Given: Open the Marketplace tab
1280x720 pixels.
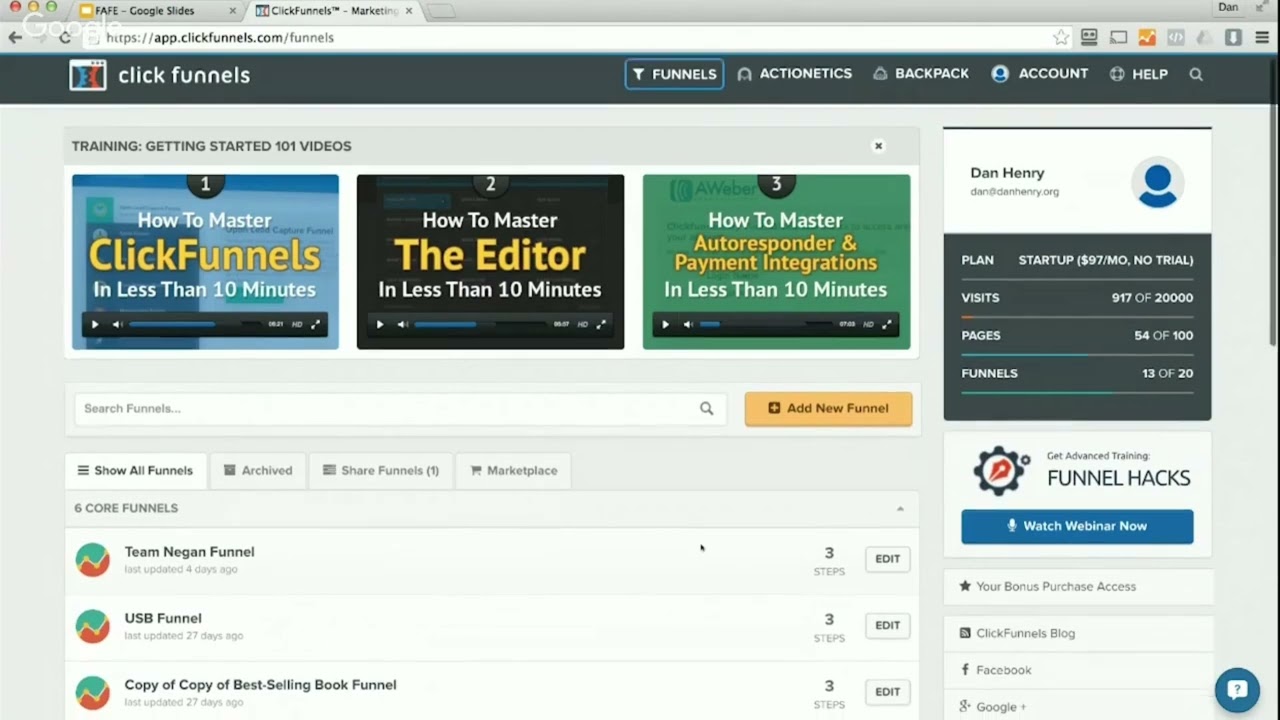Looking at the screenshot, I should point(513,471).
